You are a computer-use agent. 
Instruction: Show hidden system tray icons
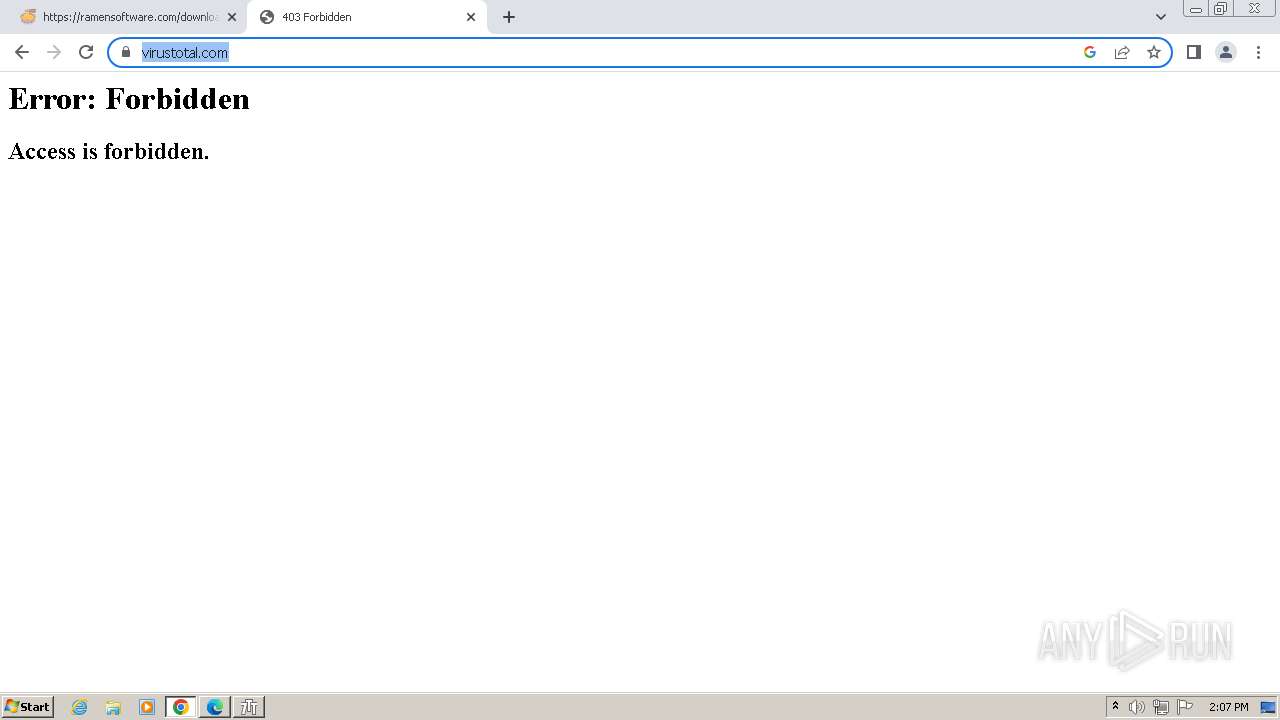[x=1115, y=707]
